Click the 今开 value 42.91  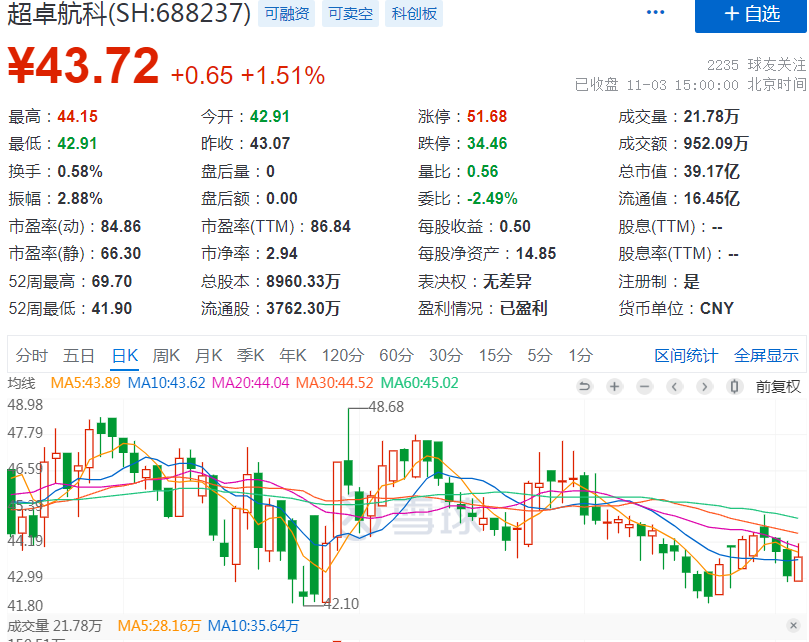coord(269,117)
